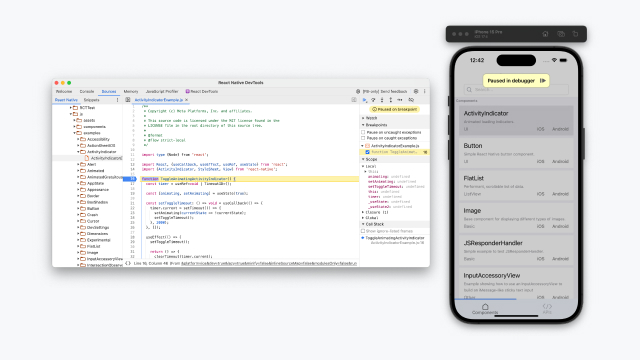Switch to the Console tab
The image size is (640, 360).
pyautogui.click(x=87, y=91)
